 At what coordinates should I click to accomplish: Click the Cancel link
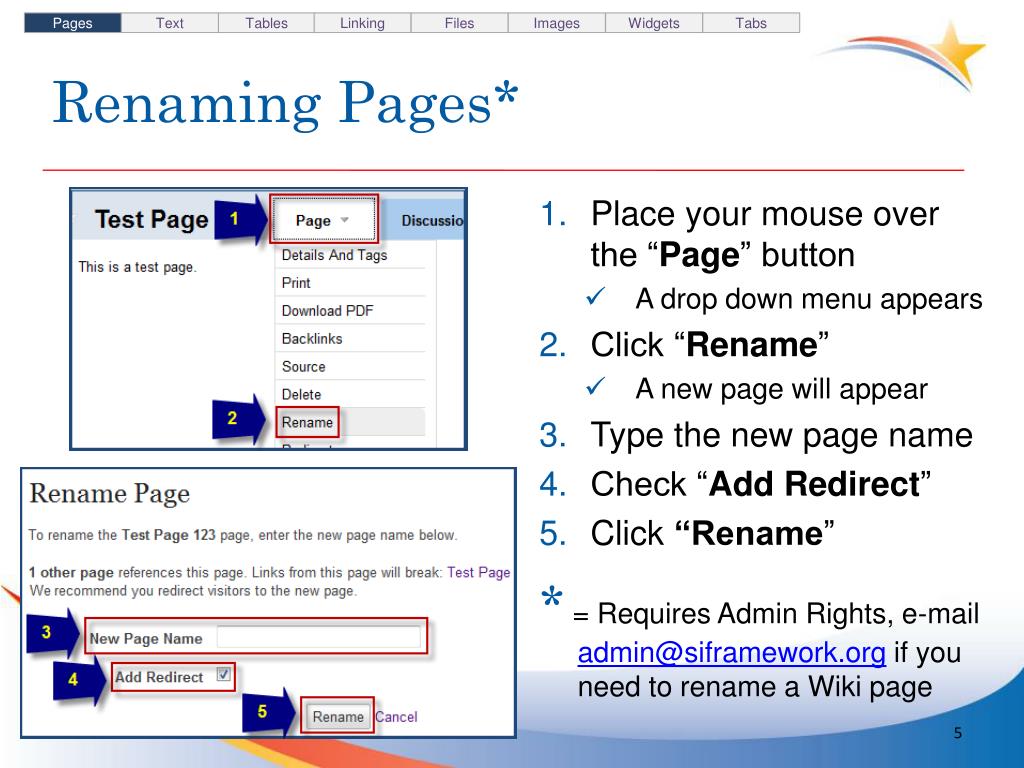(x=396, y=717)
